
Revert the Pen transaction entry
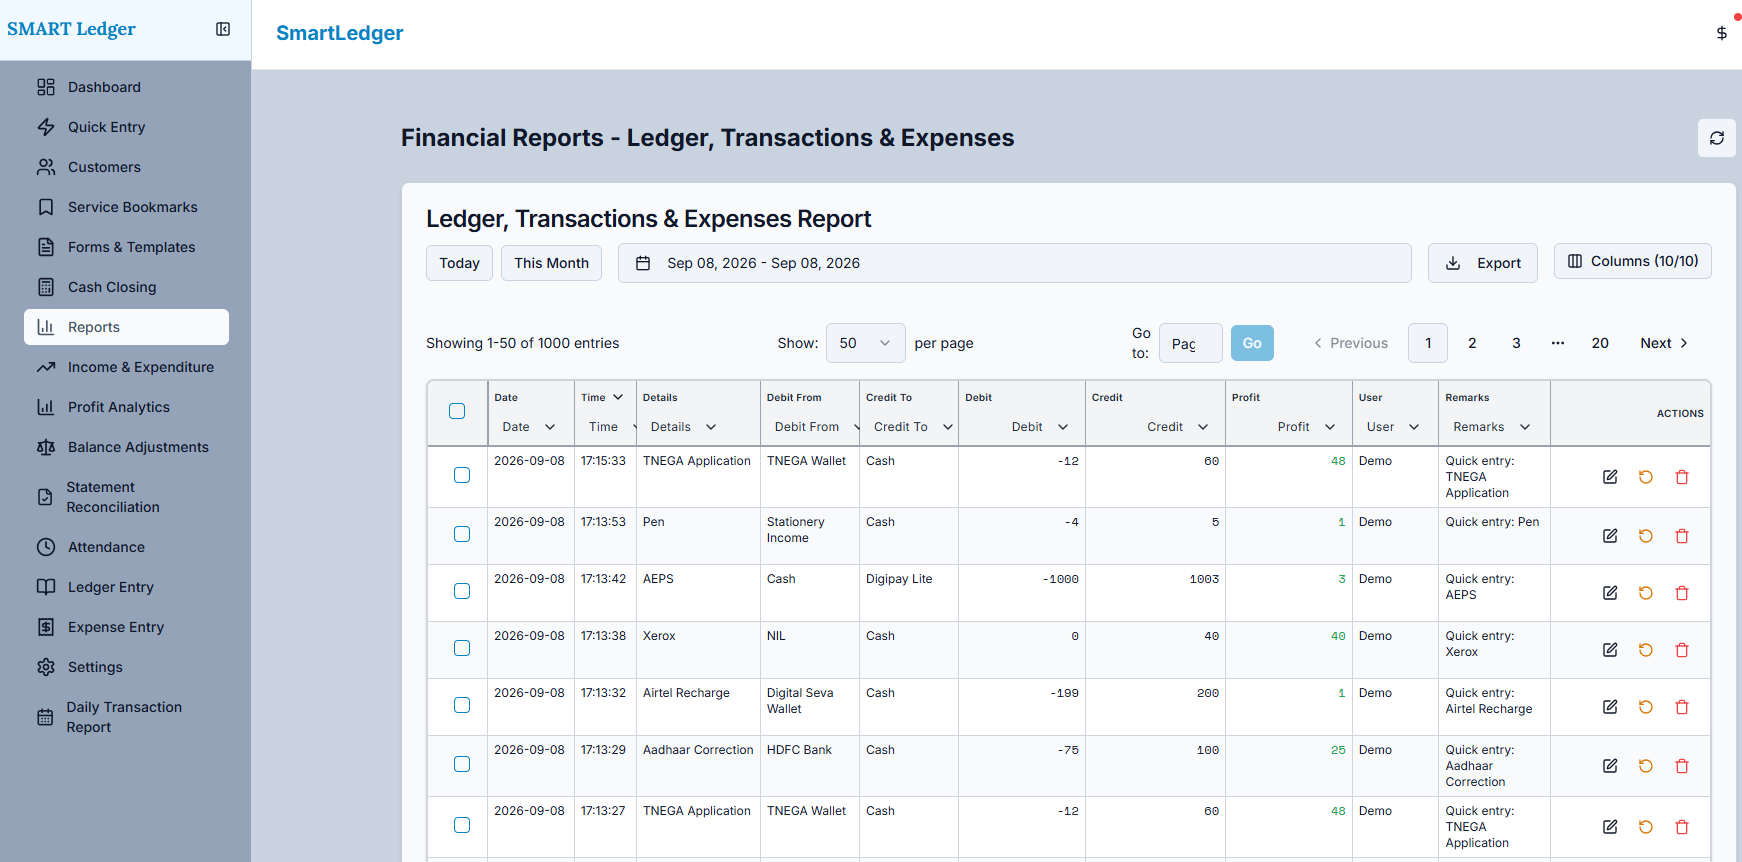pyautogui.click(x=1646, y=536)
